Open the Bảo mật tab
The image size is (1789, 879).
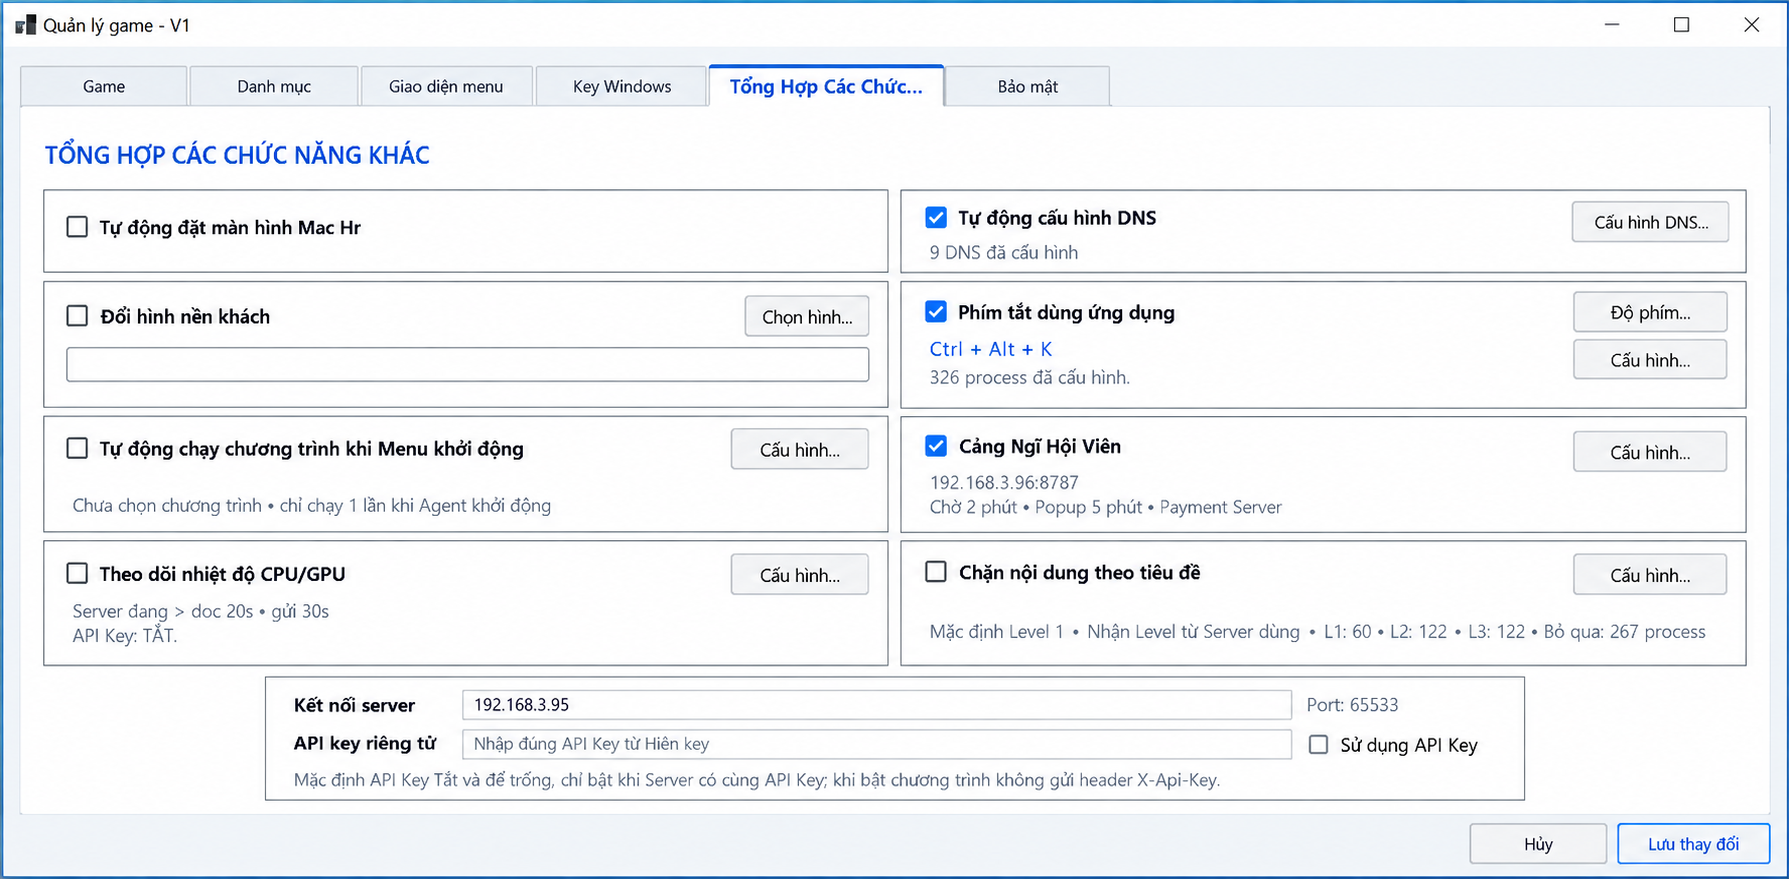[1027, 86]
